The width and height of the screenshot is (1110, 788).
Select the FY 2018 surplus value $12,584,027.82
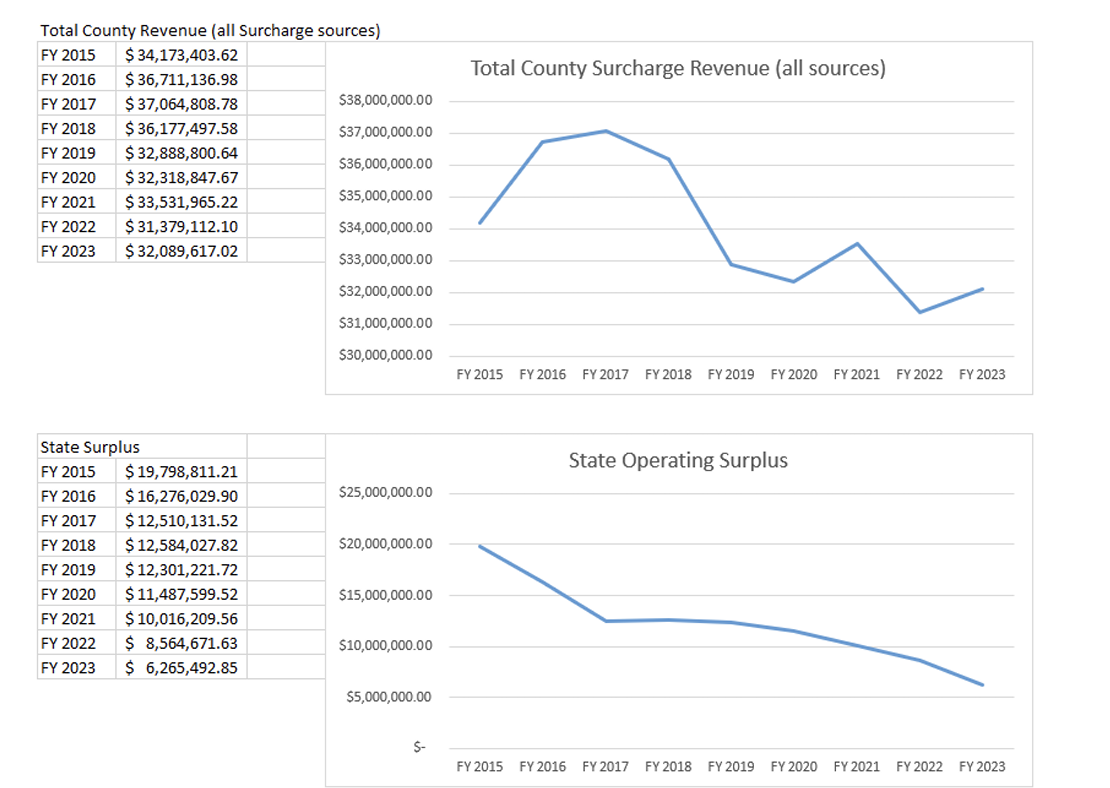point(181,546)
